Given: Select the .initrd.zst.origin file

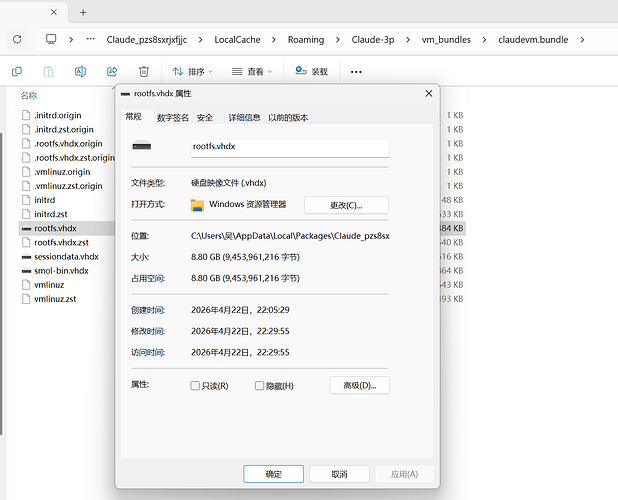Looking at the screenshot, I should click(64, 130).
